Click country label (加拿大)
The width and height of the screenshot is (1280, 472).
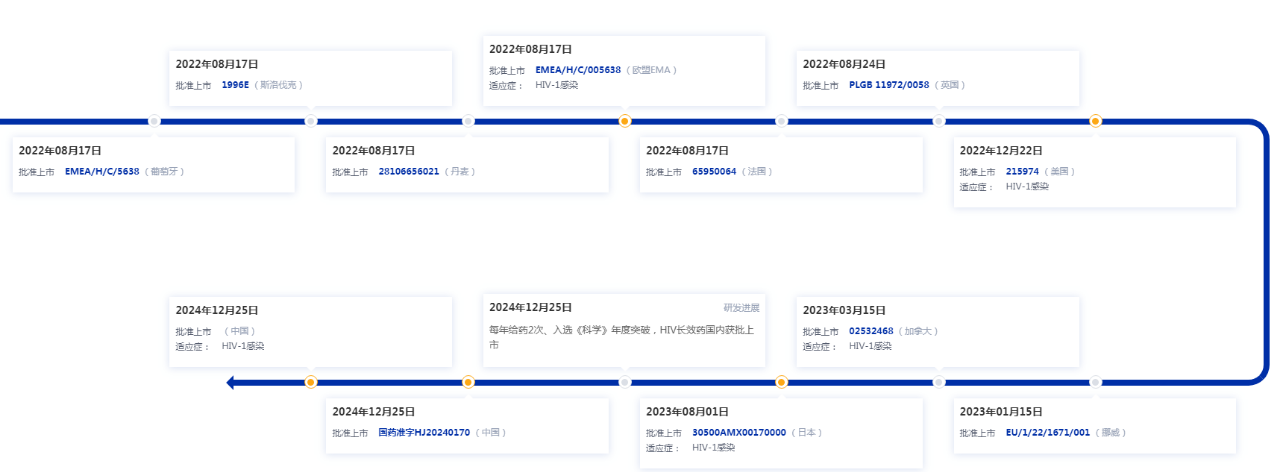(x=917, y=332)
